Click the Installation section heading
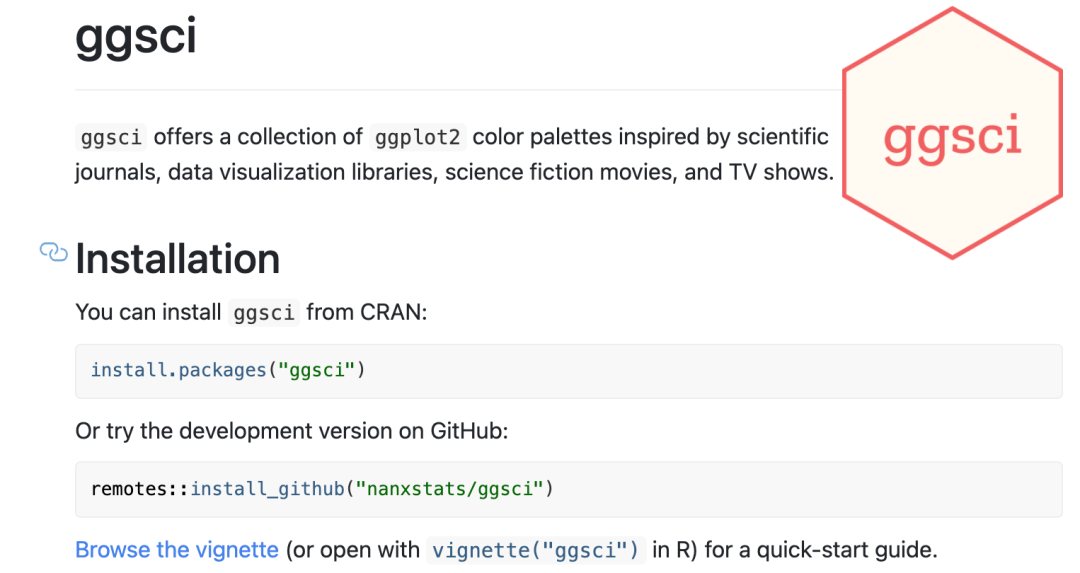This screenshot has width=1080, height=573. point(178,259)
